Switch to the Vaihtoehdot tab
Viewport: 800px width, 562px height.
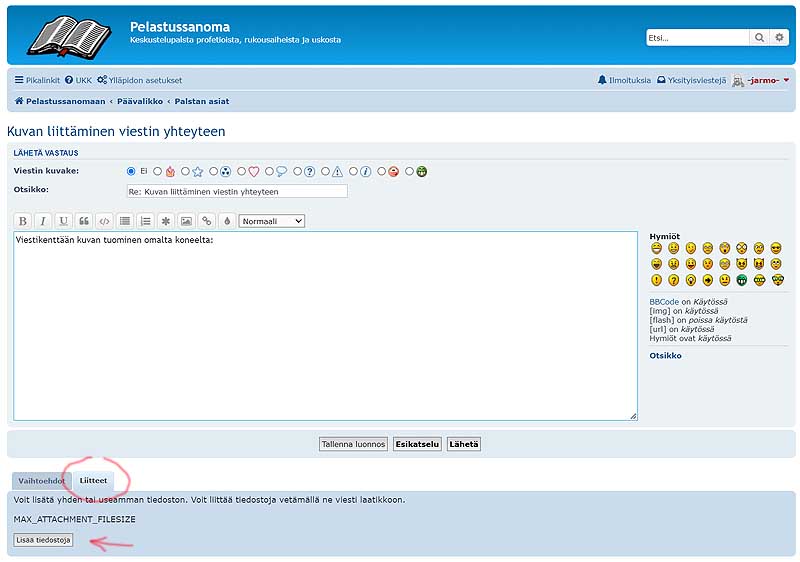40,481
